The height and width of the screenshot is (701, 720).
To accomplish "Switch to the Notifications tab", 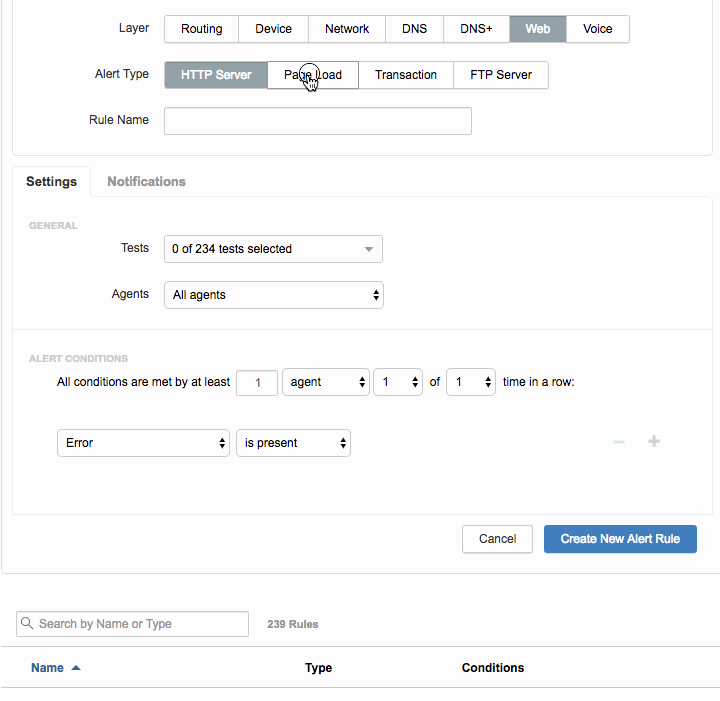I will tap(146, 182).
